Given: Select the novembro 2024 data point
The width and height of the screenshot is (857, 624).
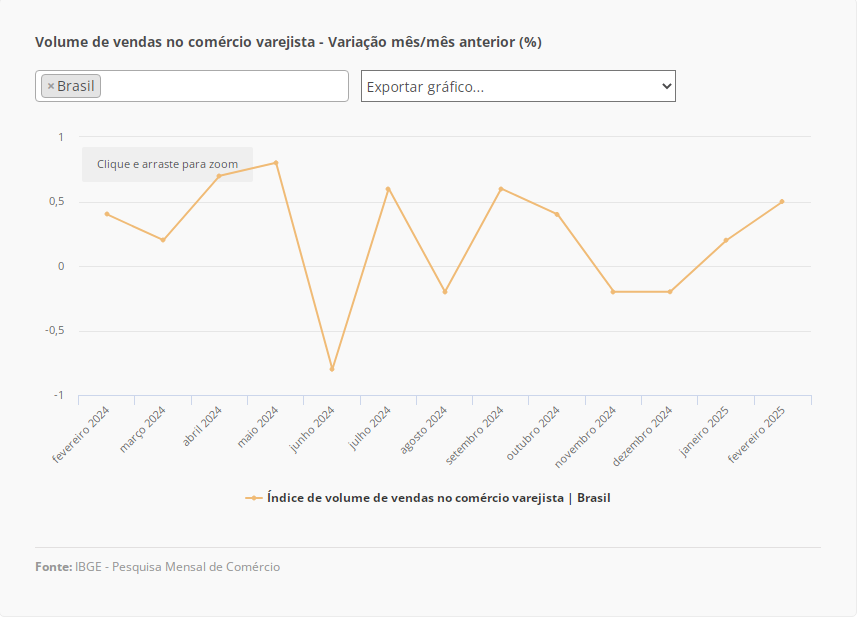Looking at the screenshot, I should (x=613, y=292).
